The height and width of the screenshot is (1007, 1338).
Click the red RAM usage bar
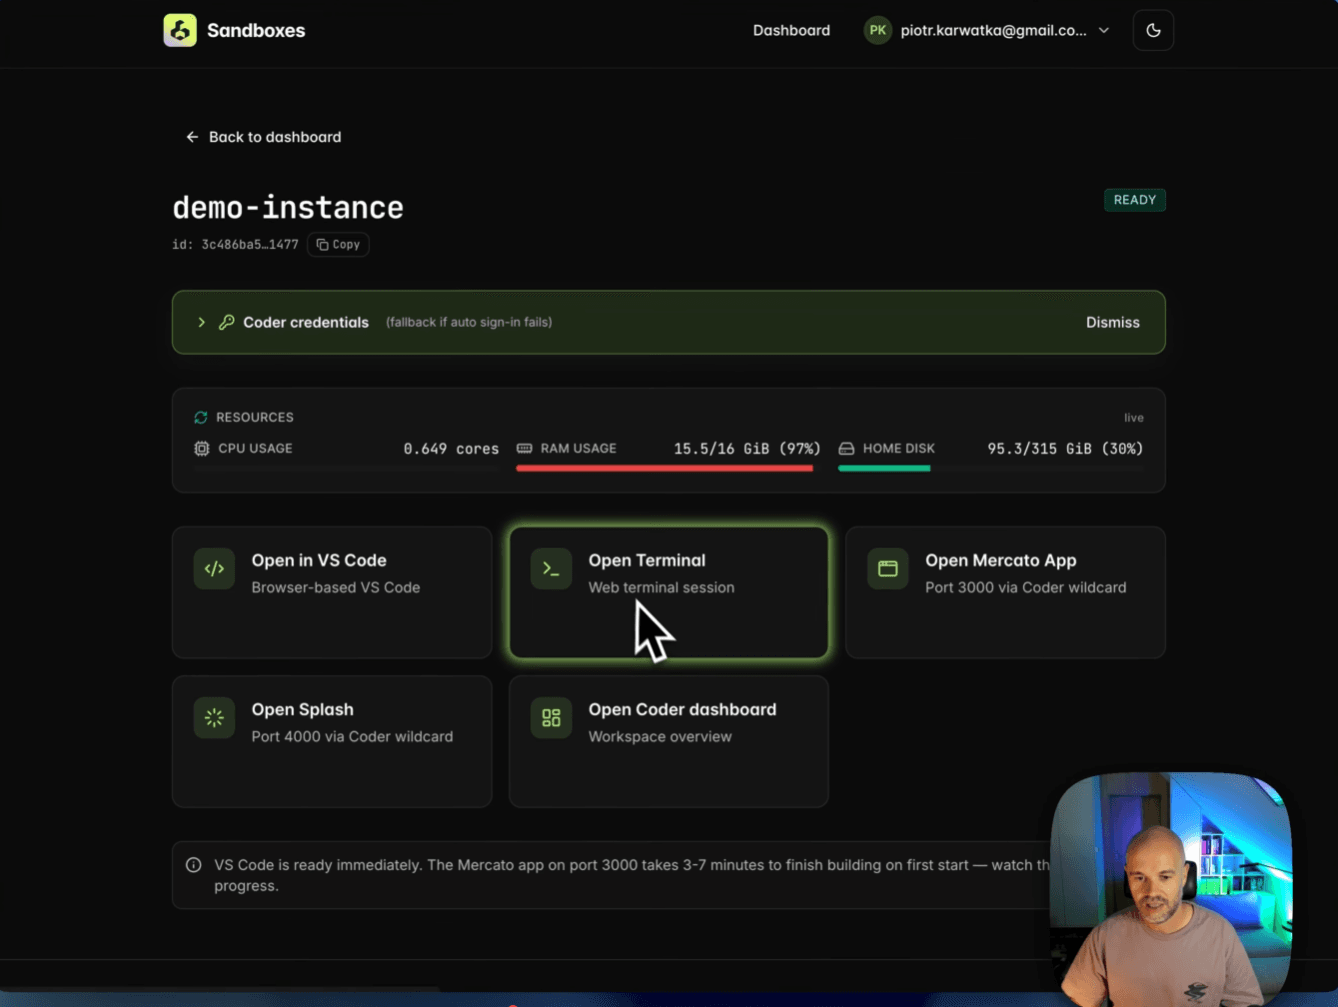(664, 468)
